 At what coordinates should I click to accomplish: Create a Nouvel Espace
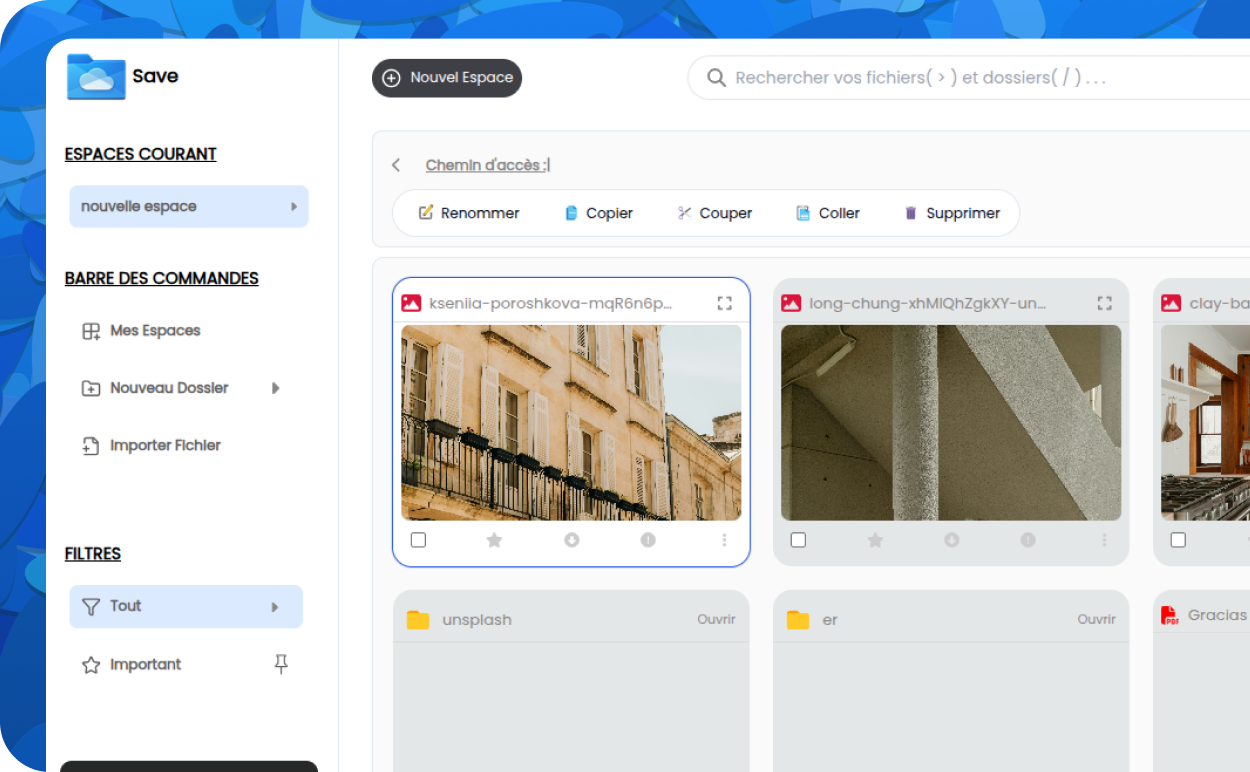(447, 78)
